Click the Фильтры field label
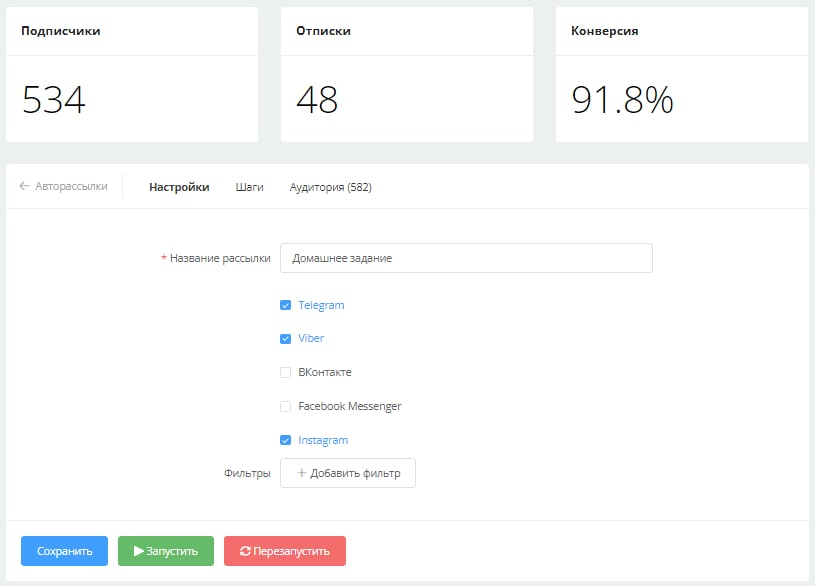Viewport: 815px width, 586px height. point(247,473)
